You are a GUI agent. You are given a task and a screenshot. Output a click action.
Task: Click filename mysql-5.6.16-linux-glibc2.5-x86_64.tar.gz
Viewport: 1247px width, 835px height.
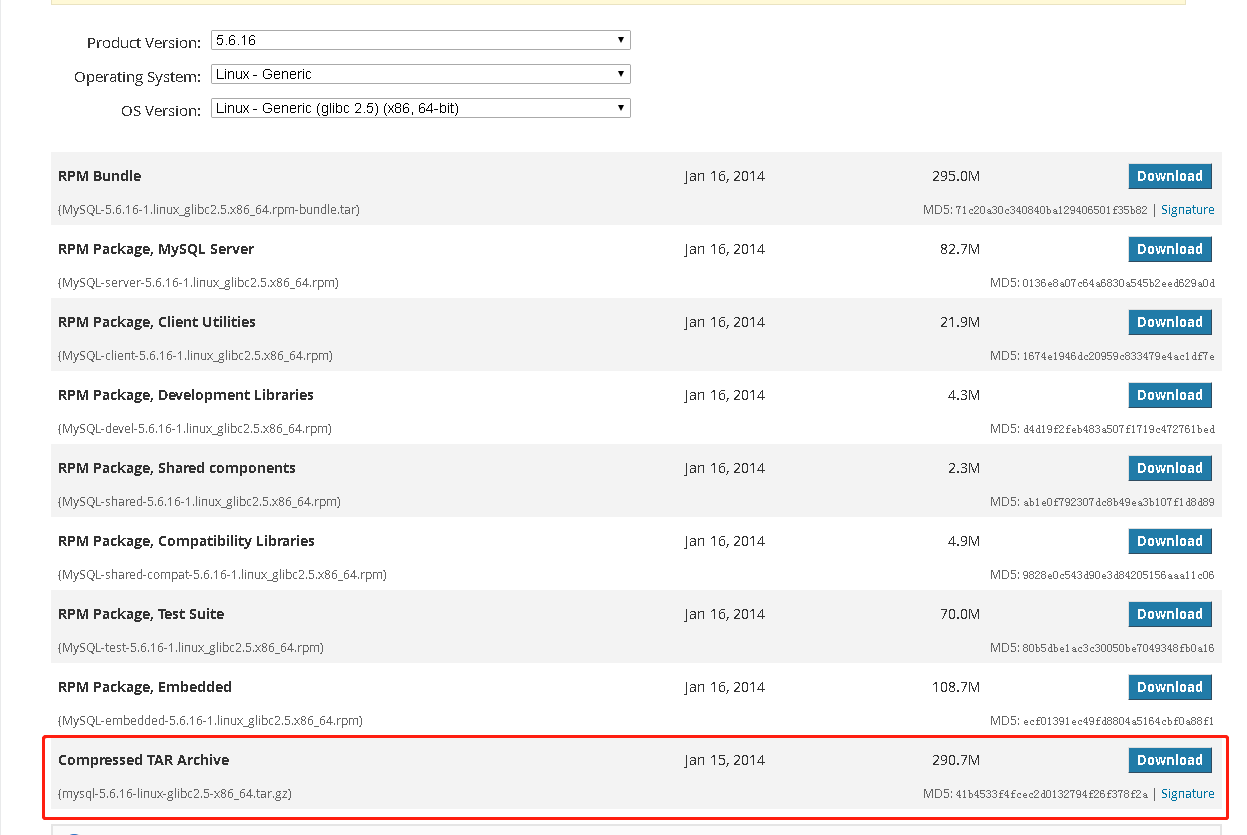pos(175,794)
